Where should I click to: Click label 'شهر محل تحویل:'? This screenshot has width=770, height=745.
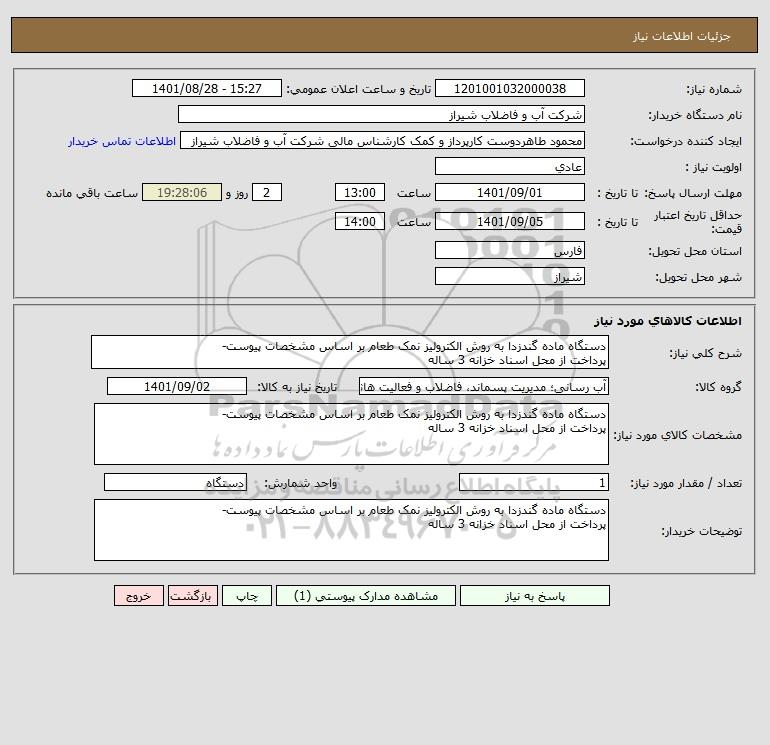click(698, 277)
